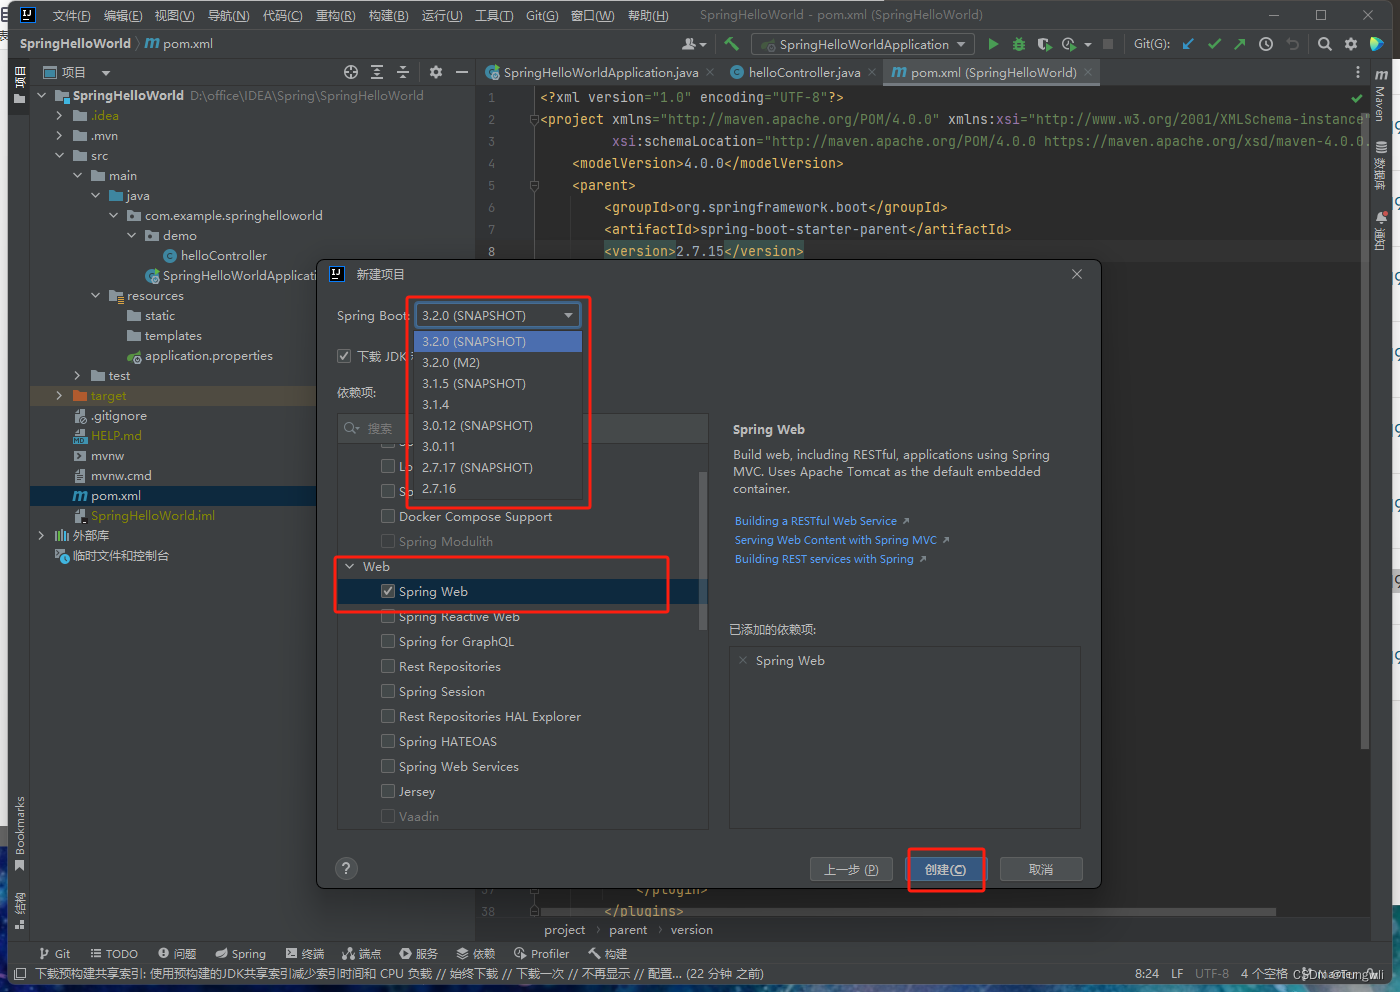Build project with the hammer icon
This screenshot has height=992, width=1400.
(x=731, y=44)
